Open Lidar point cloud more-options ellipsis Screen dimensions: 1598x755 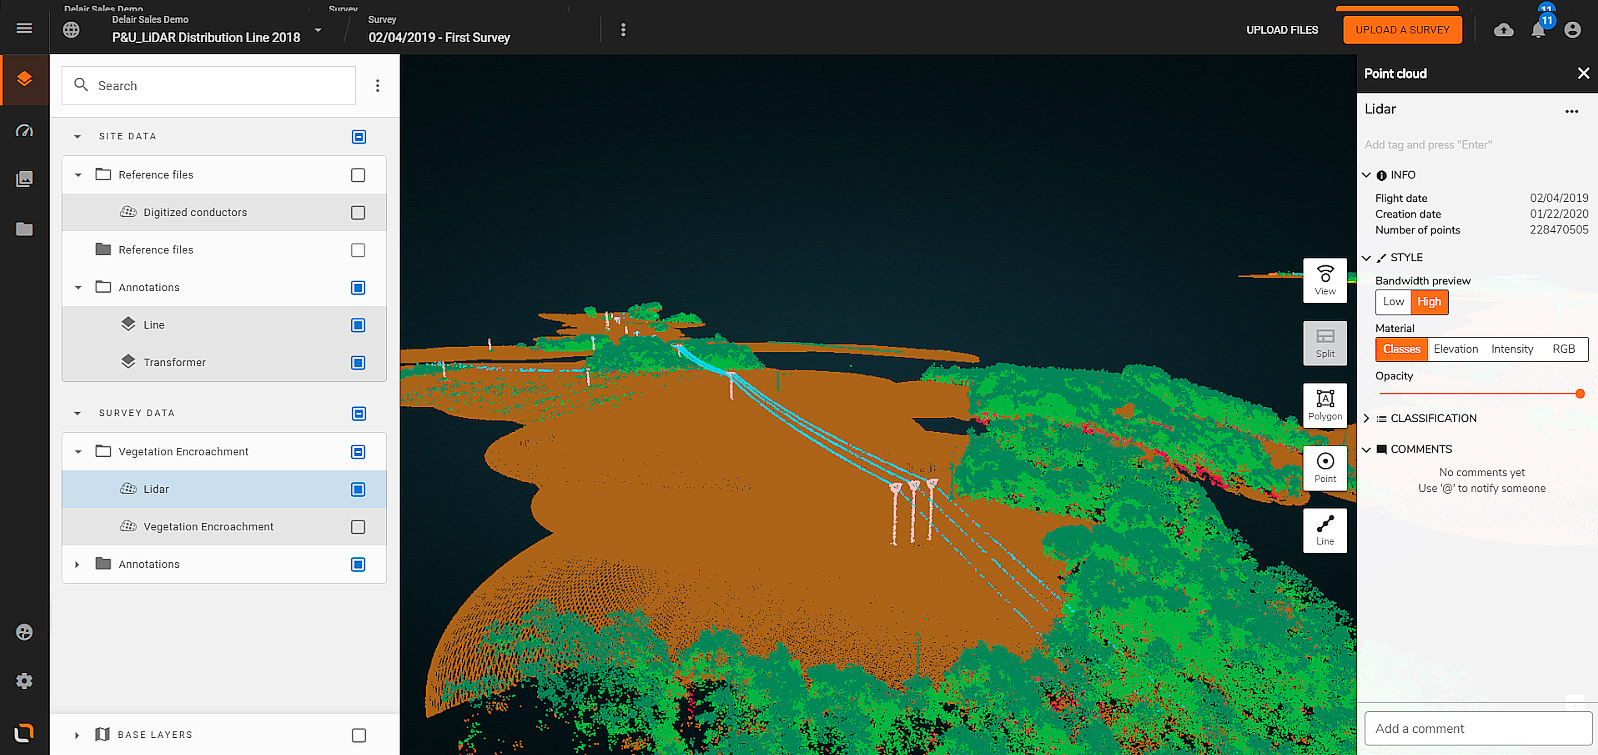pyautogui.click(x=1572, y=111)
